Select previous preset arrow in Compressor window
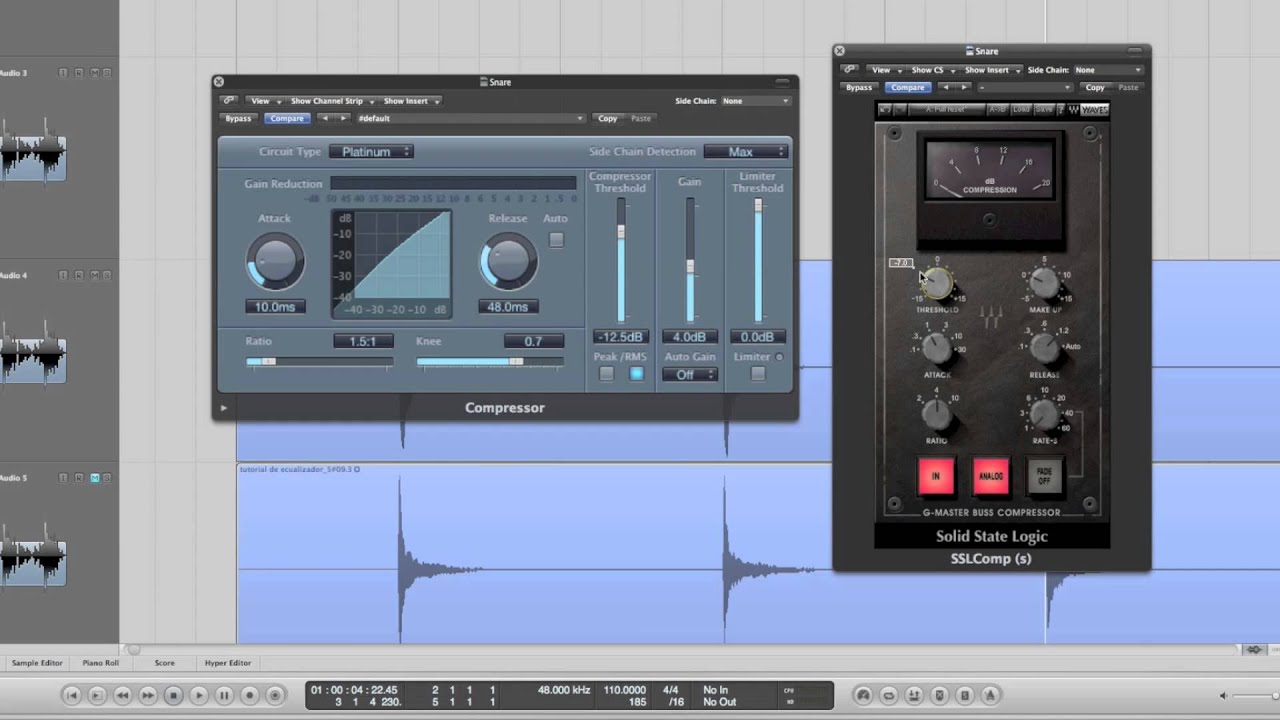The width and height of the screenshot is (1280, 720). click(324, 118)
